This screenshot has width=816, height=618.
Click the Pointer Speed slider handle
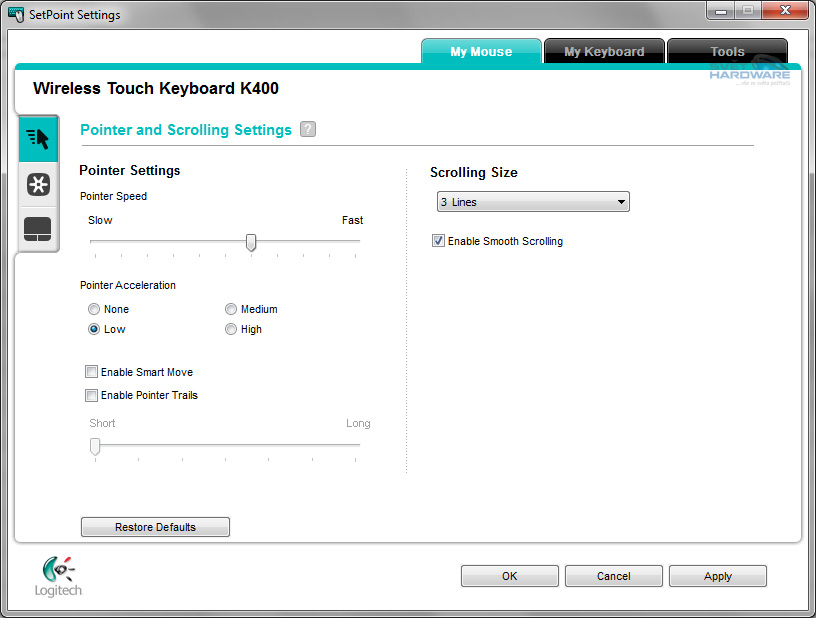(251, 242)
